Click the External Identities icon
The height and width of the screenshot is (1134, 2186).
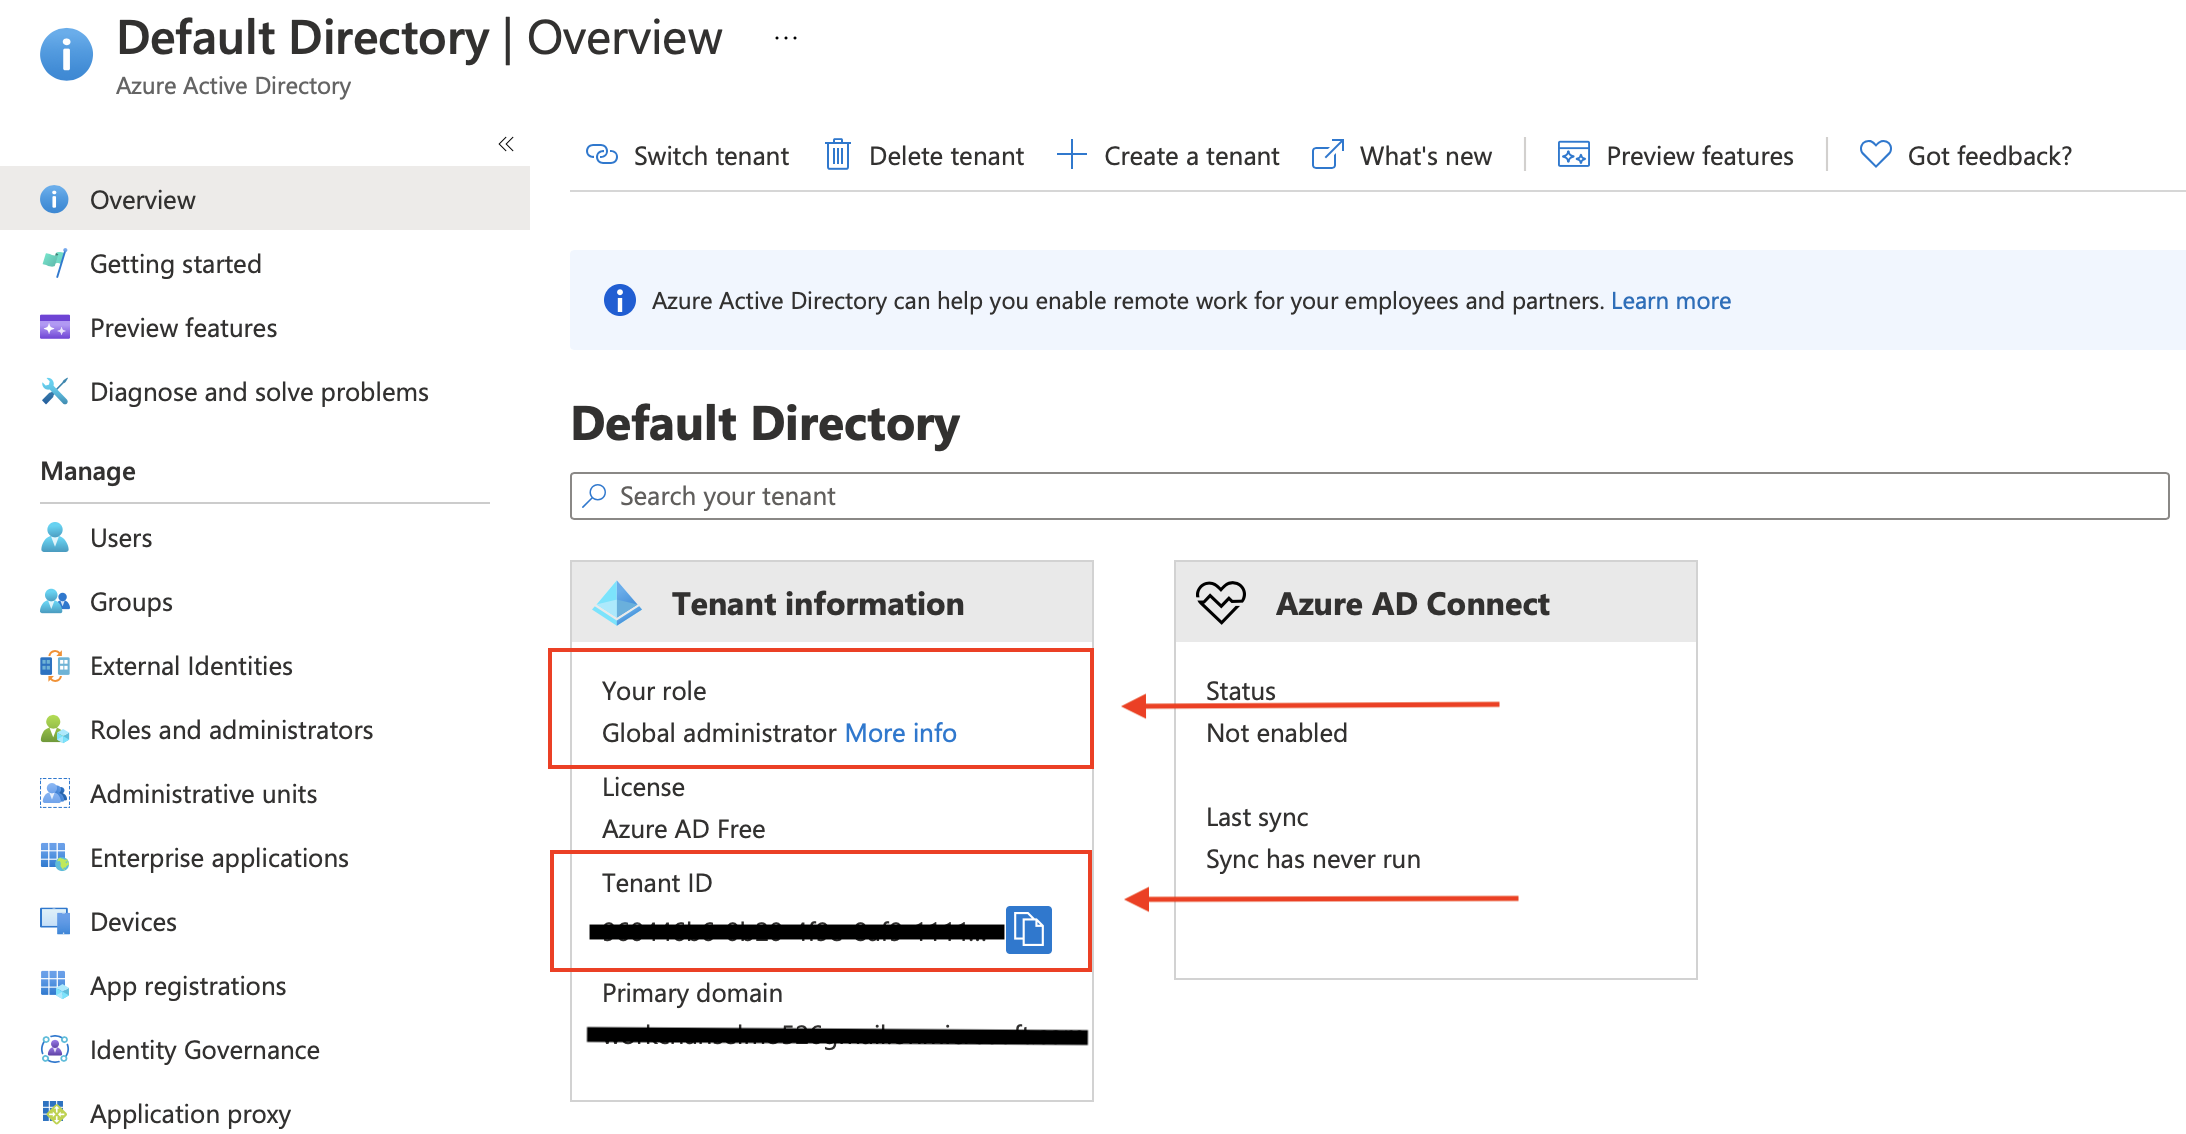[54, 665]
